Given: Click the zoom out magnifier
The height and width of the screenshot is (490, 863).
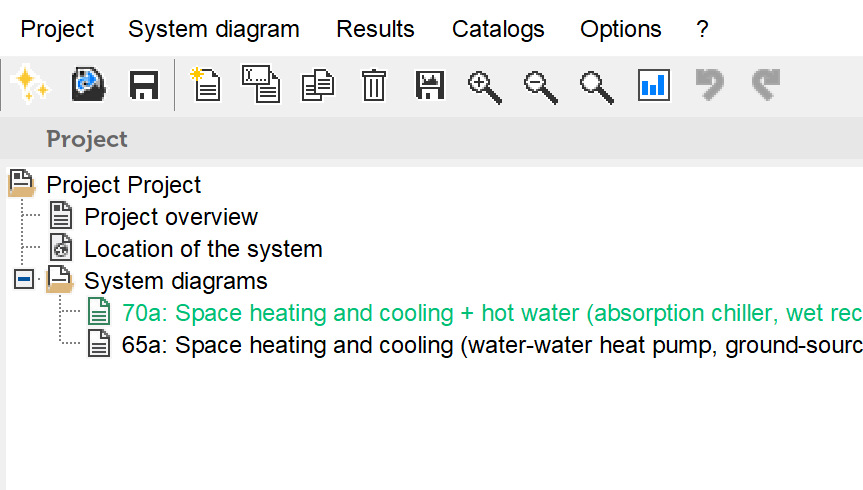Looking at the screenshot, I should tap(541, 86).
